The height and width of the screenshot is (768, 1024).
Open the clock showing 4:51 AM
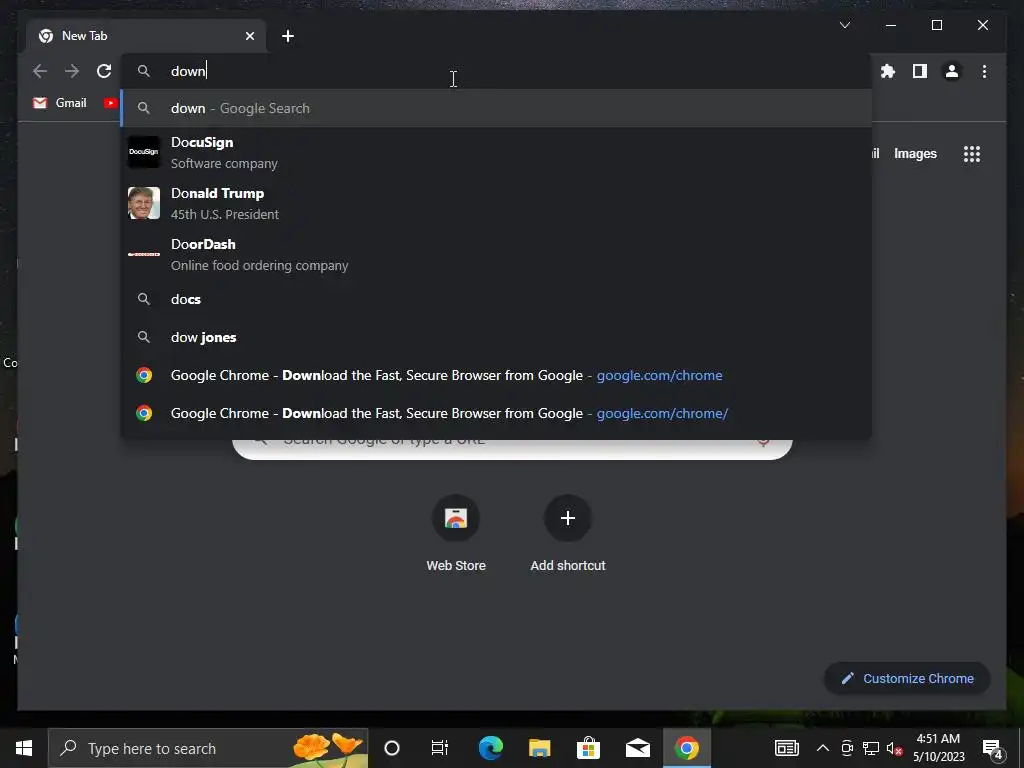938,748
